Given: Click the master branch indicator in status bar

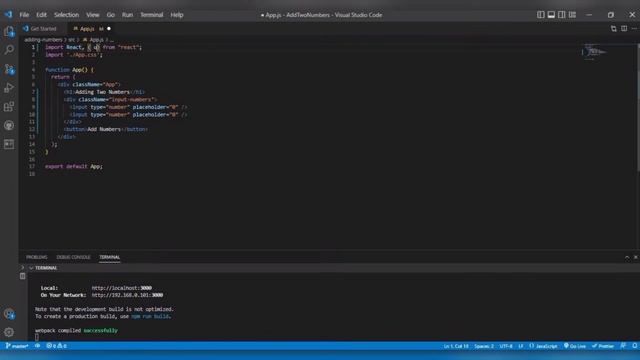Looking at the screenshot, I should pos(17,346).
